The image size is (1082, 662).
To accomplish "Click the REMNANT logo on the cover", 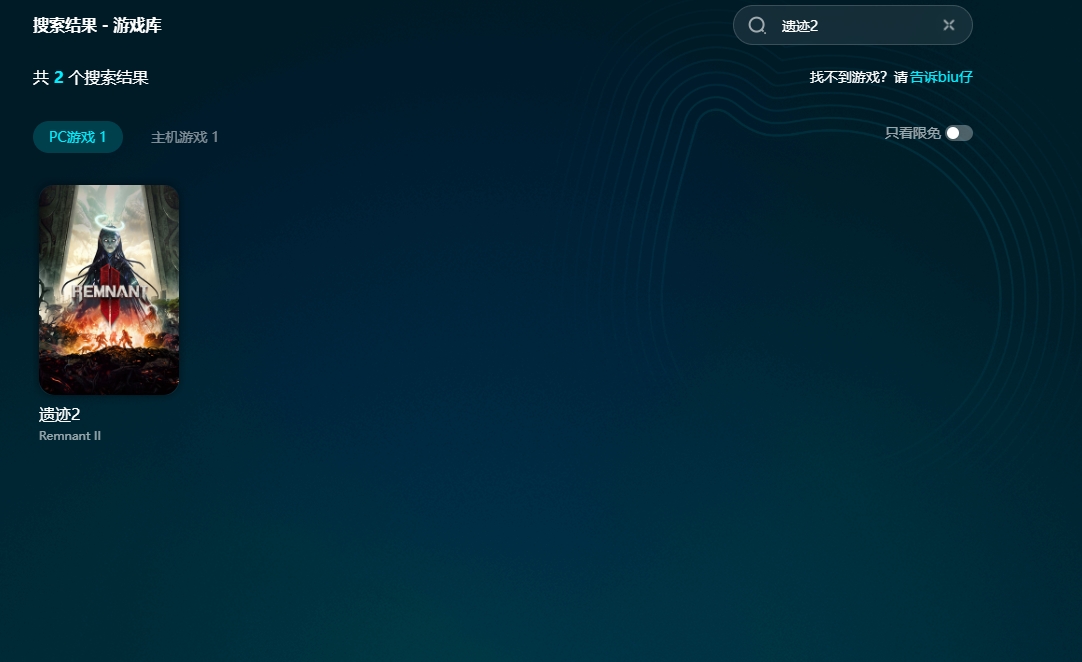I will [x=109, y=293].
